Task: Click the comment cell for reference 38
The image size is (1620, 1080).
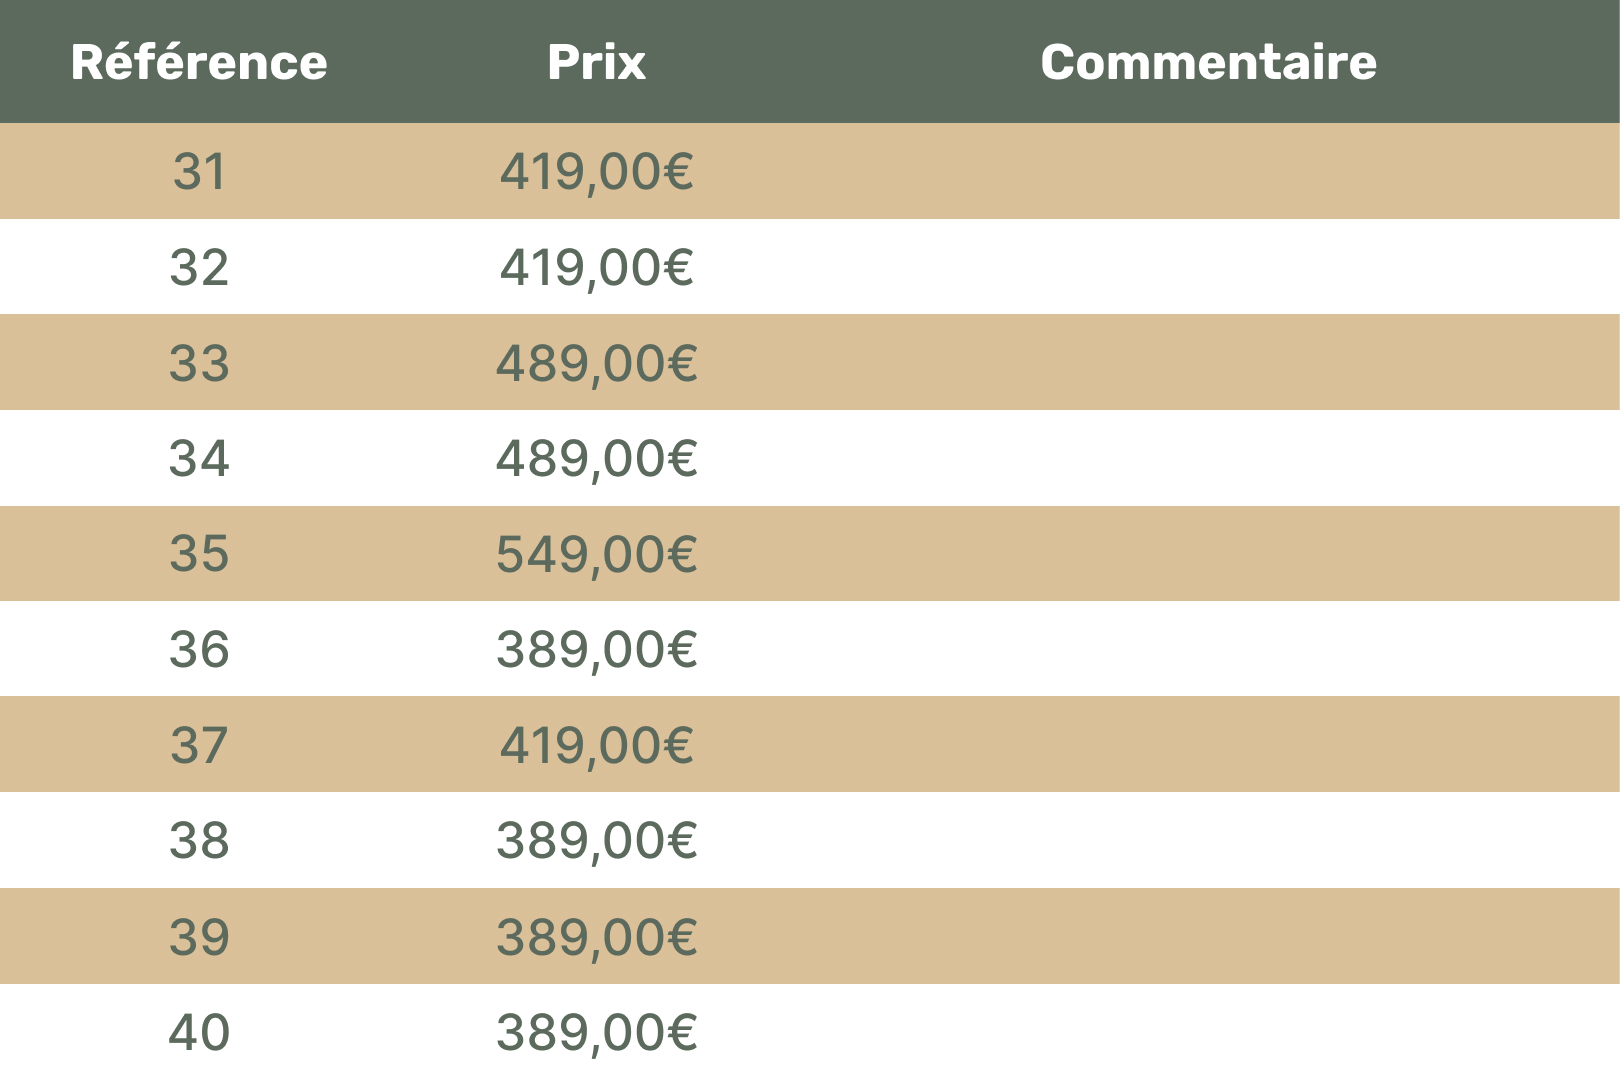Action: (x=1208, y=840)
